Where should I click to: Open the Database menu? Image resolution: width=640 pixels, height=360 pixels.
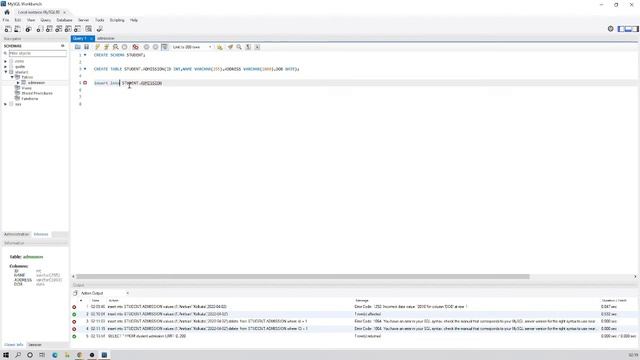click(x=64, y=20)
